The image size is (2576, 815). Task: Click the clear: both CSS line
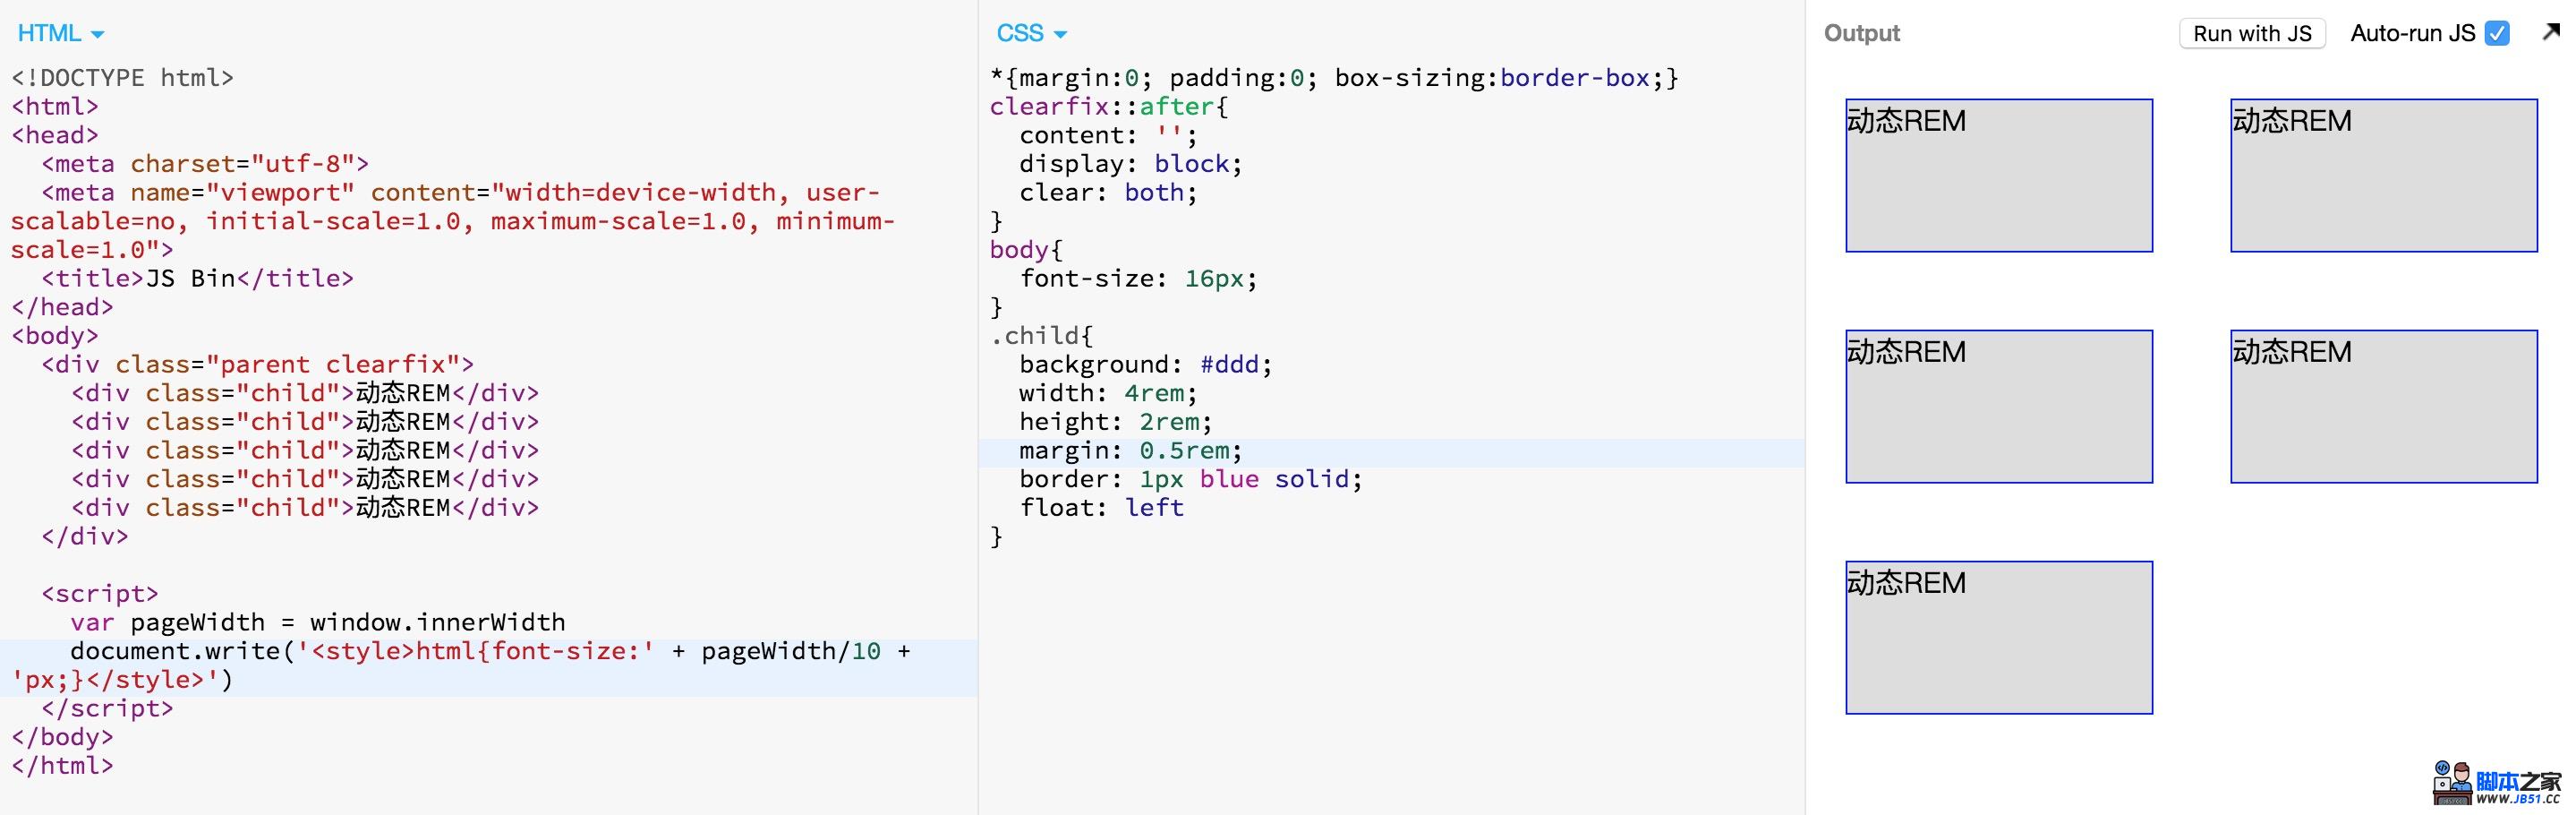pos(1108,193)
